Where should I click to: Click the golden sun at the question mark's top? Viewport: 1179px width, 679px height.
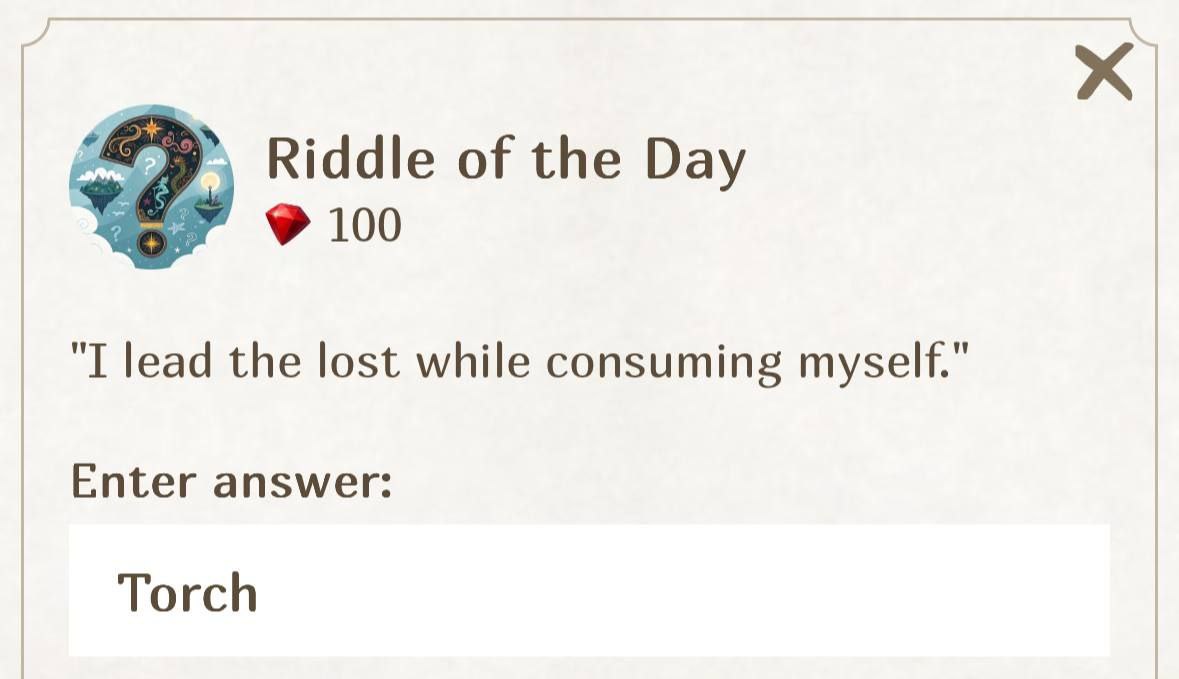click(x=153, y=128)
